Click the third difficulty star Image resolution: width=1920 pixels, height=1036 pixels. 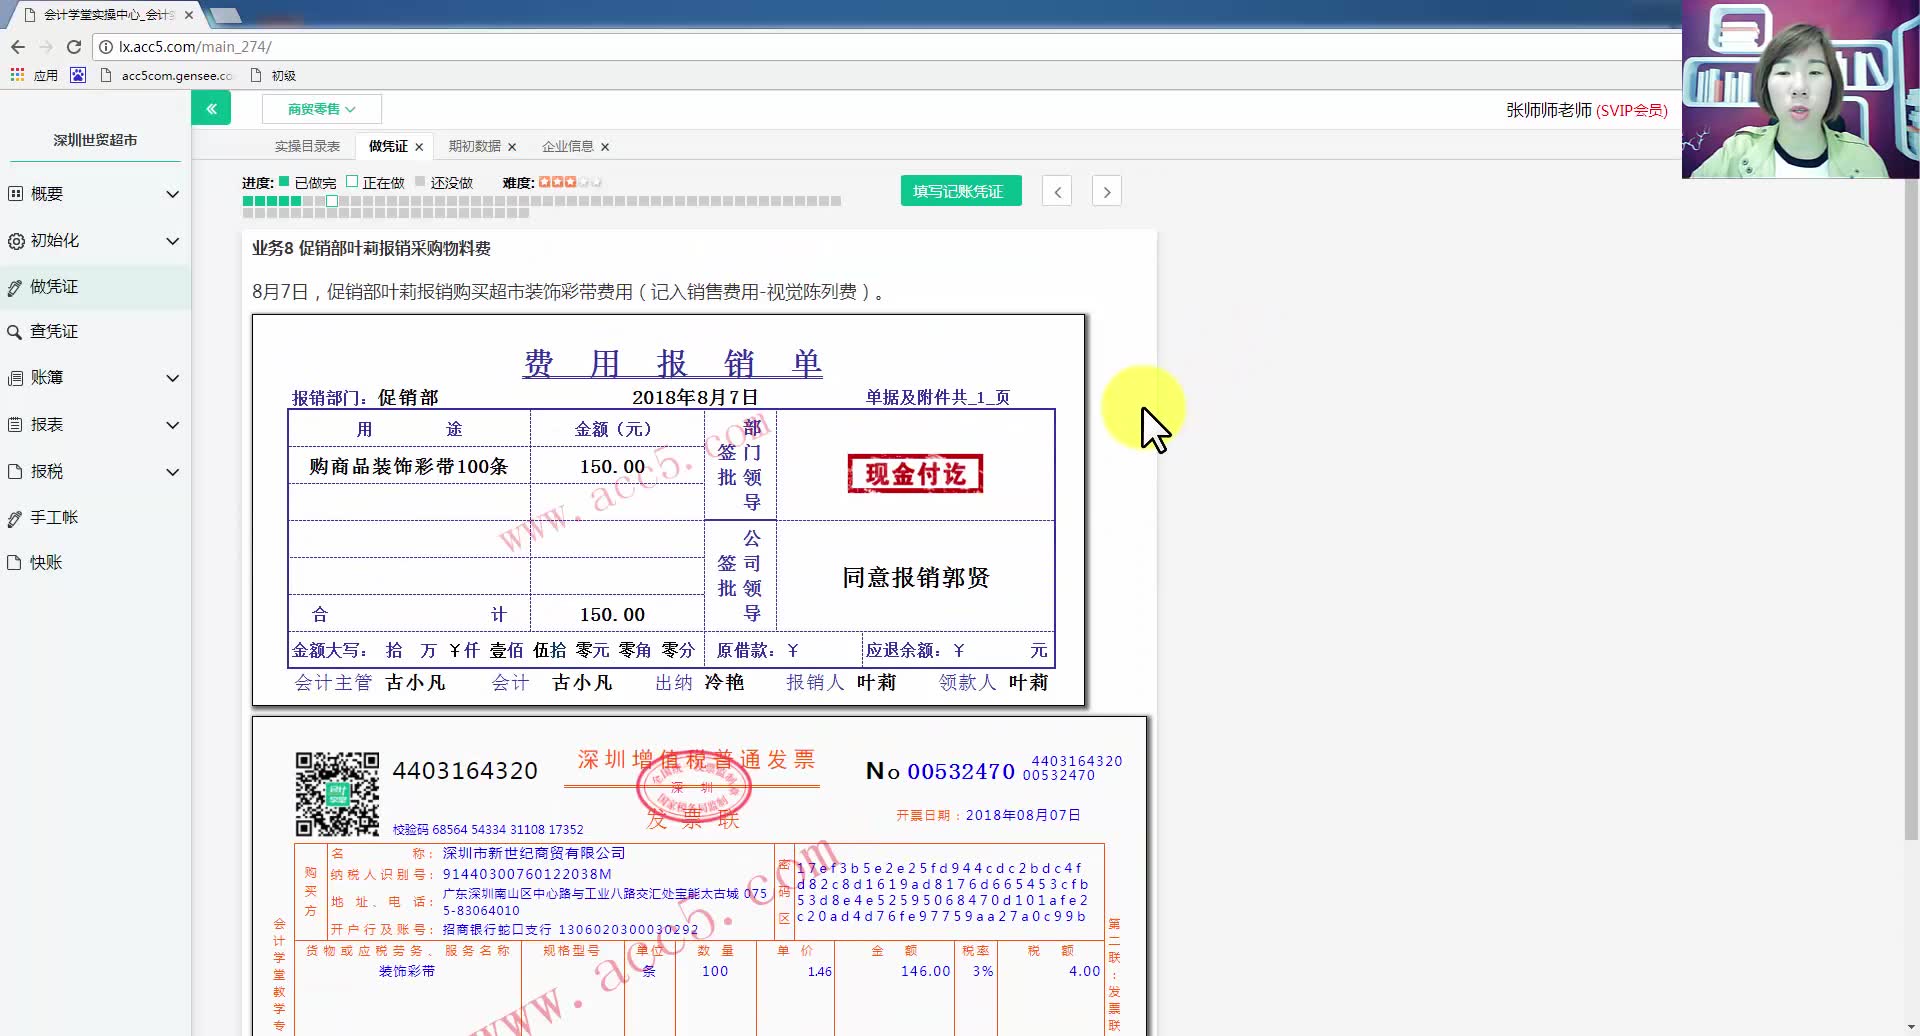pos(570,182)
